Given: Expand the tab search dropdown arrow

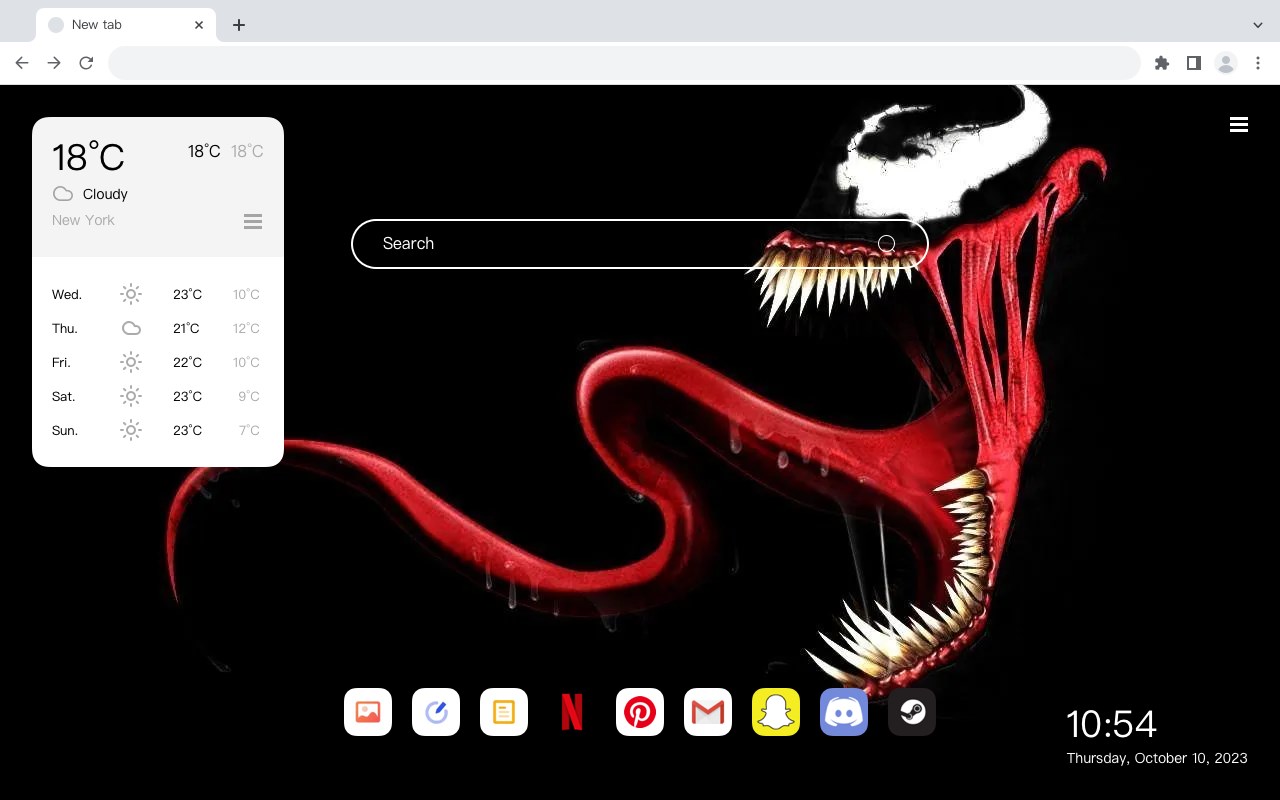Looking at the screenshot, I should (1258, 25).
